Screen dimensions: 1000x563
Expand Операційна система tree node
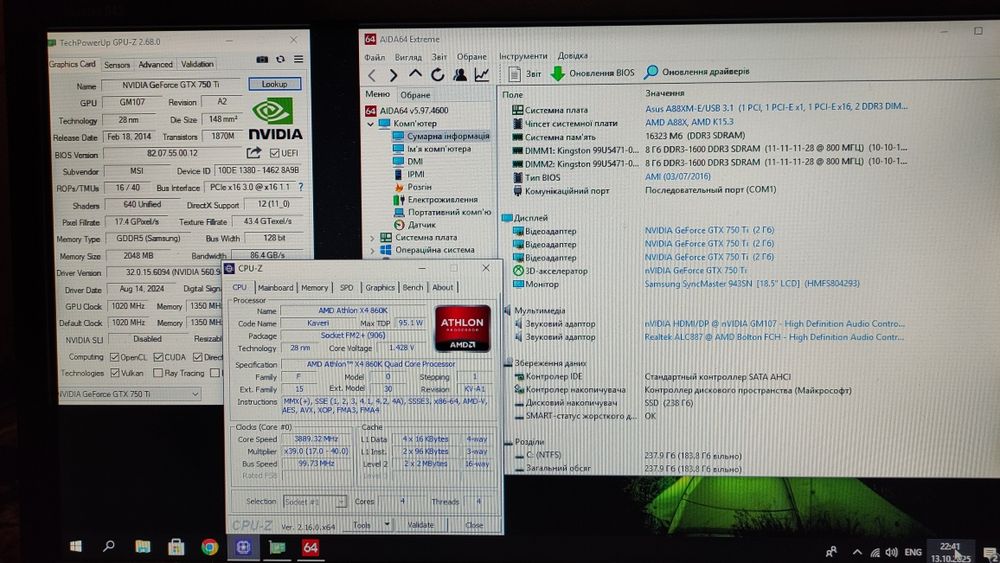[x=372, y=251]
